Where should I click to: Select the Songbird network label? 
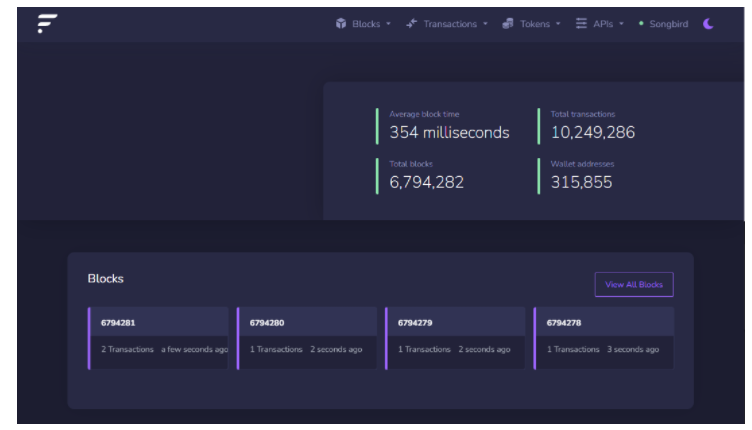pyautogui.click(x=669, y=24)
